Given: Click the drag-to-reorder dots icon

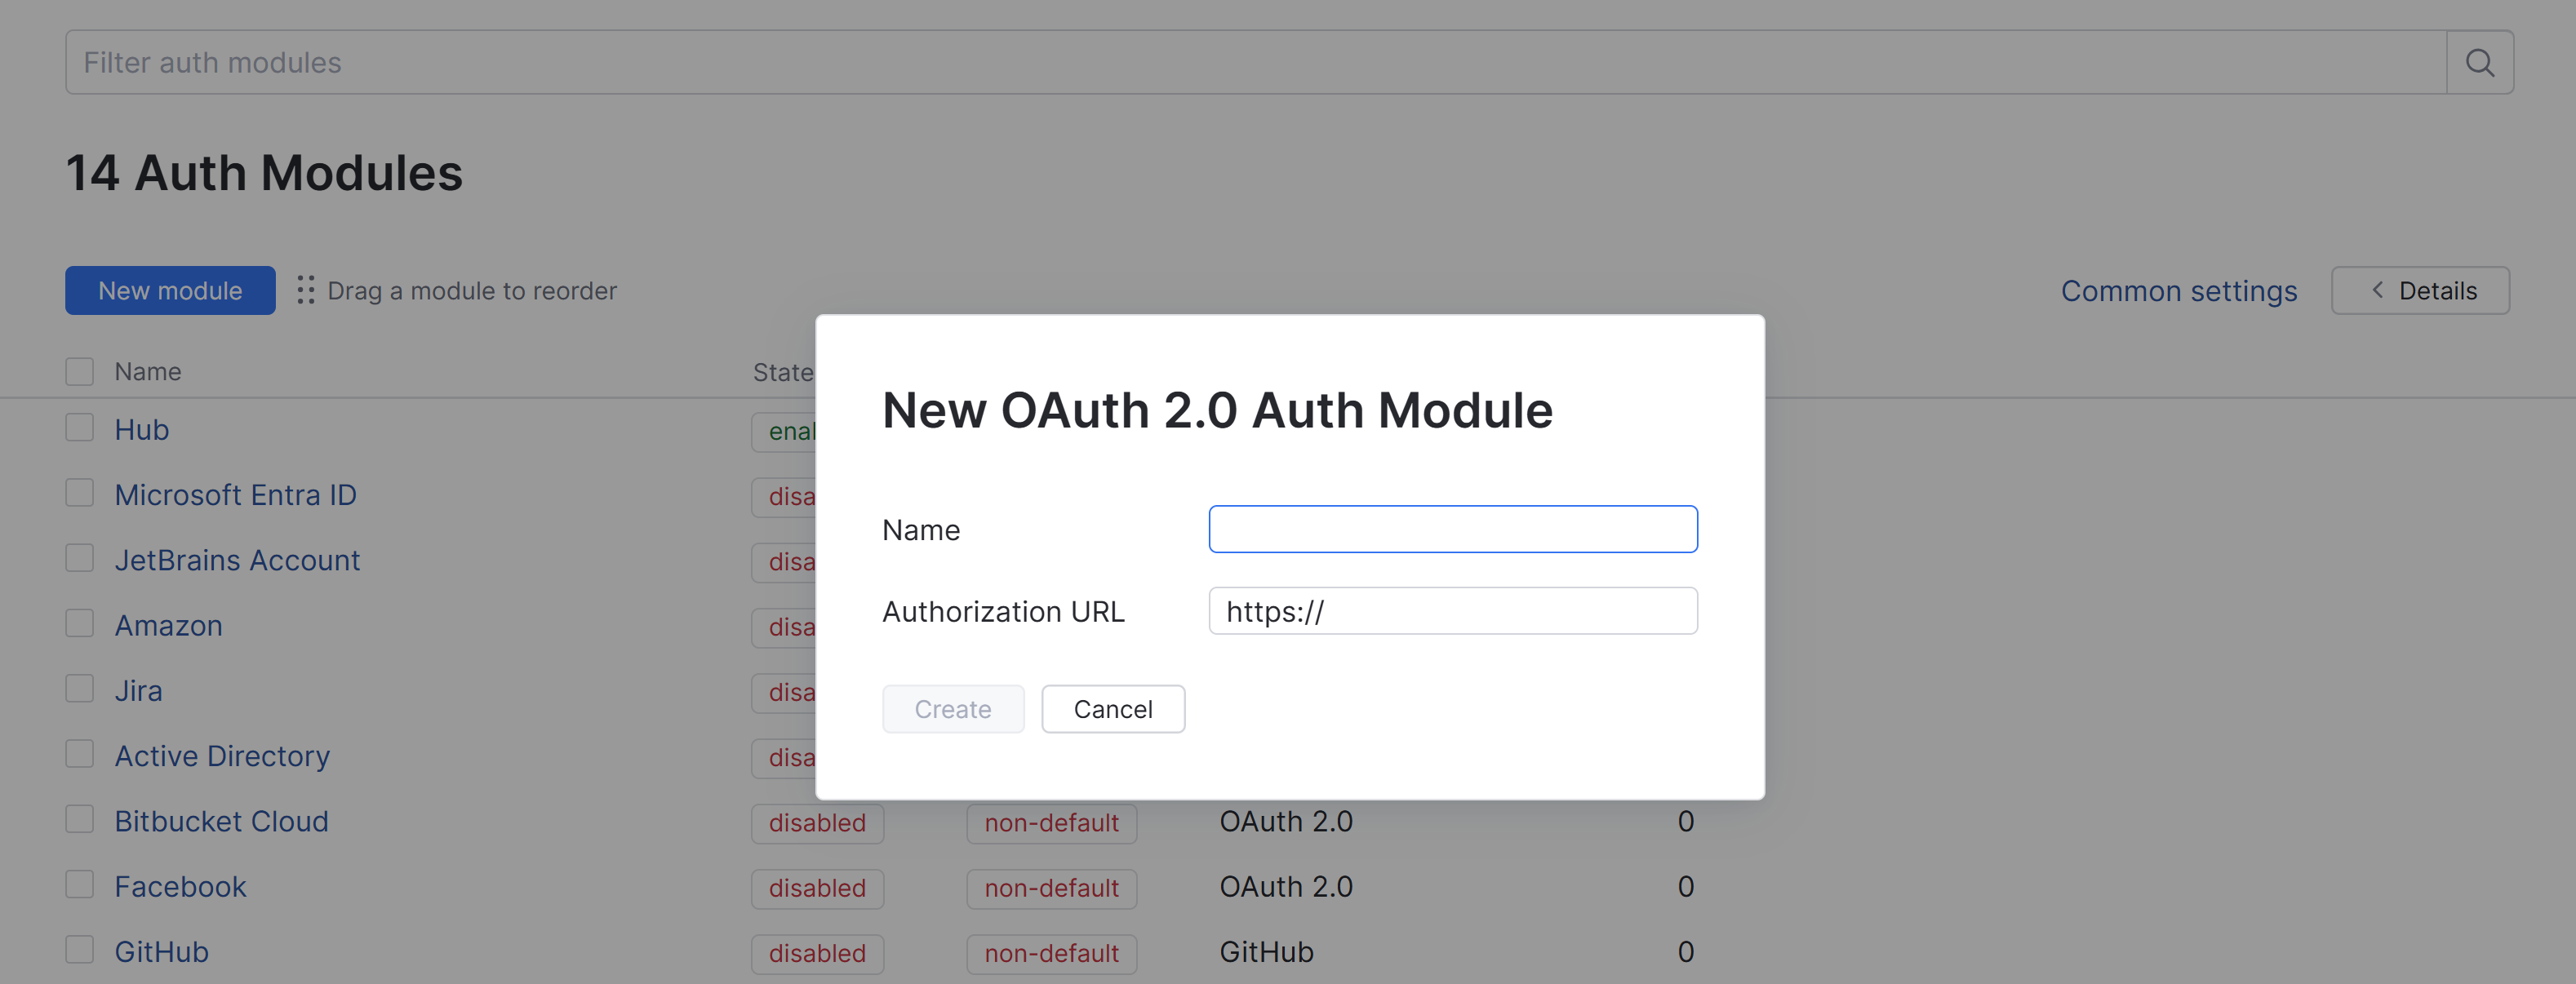Looking at the screenshot, I should (x=306, y=290).
